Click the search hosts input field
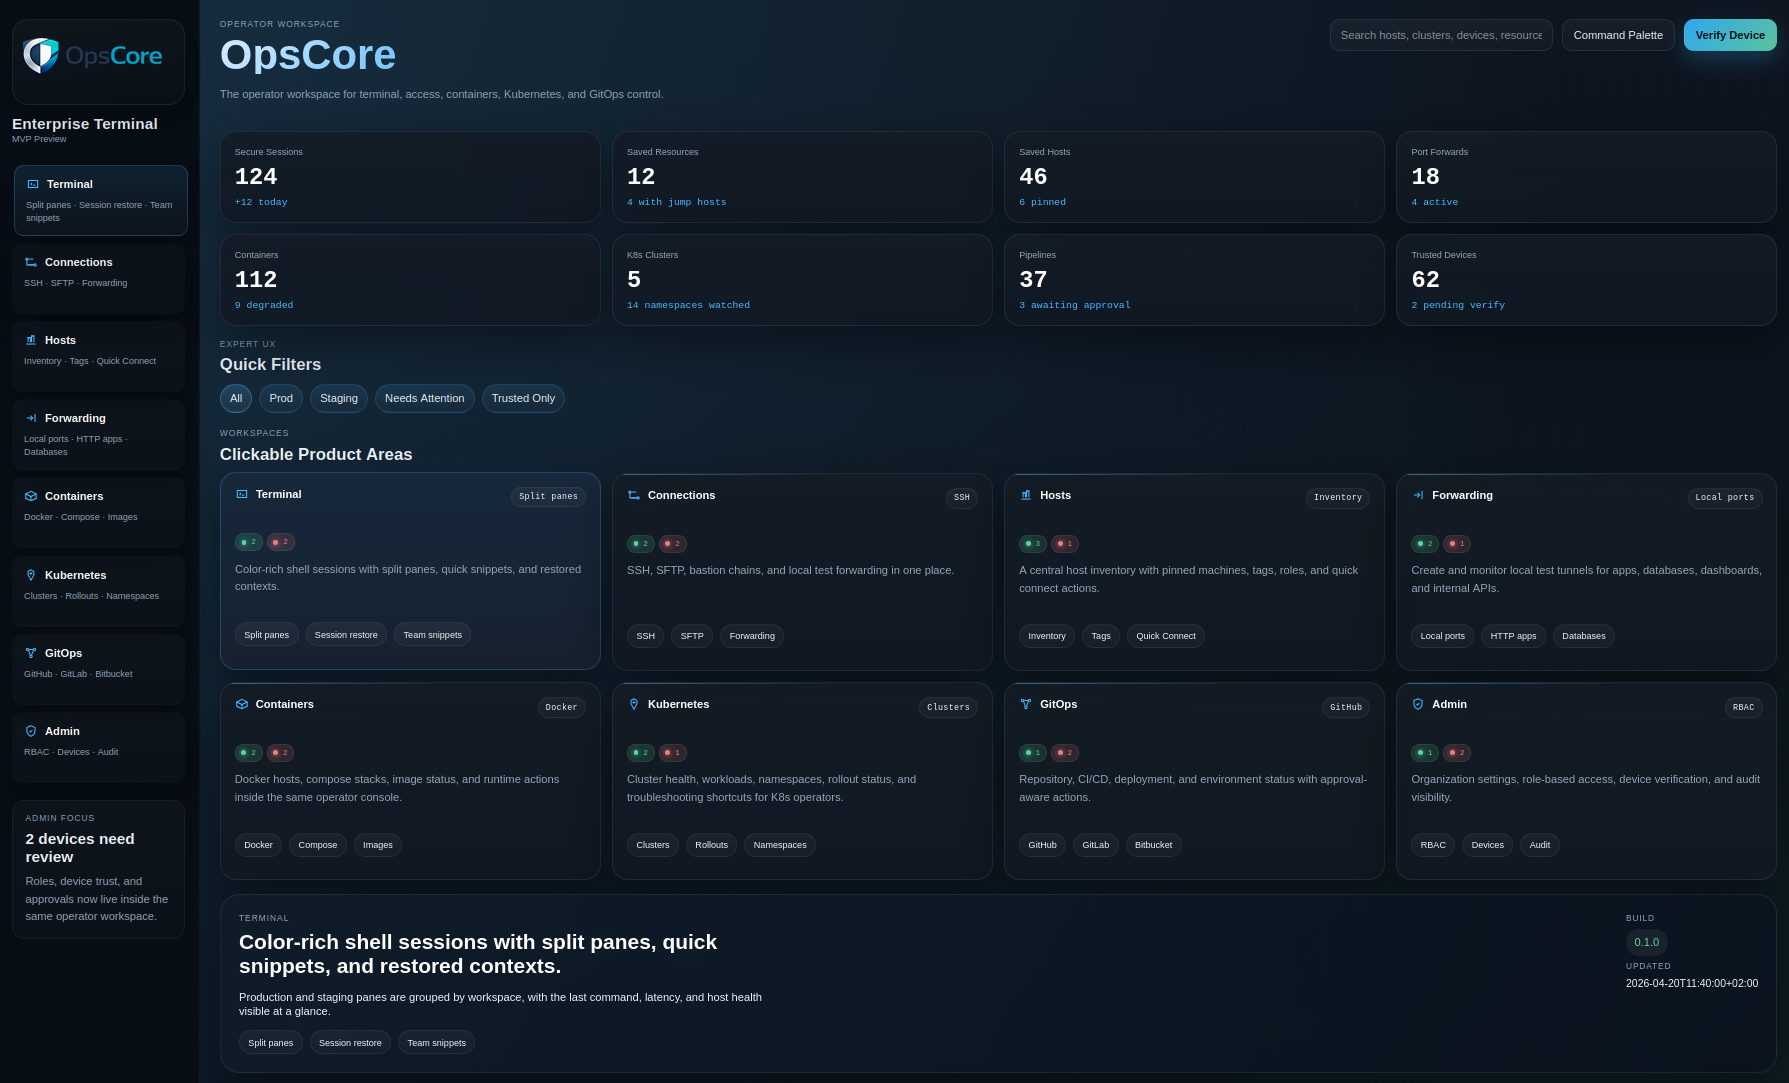Screen dimensions: 1789x1083 tap(1440, 34)
